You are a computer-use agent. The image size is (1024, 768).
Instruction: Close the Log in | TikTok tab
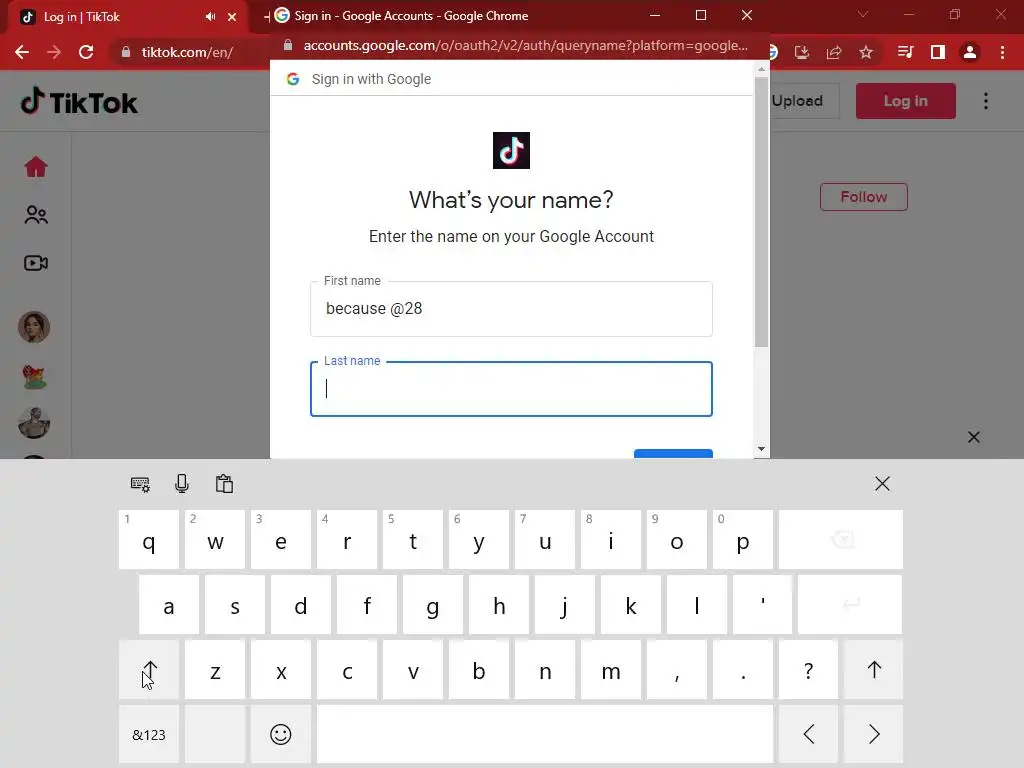coord(232,17)
